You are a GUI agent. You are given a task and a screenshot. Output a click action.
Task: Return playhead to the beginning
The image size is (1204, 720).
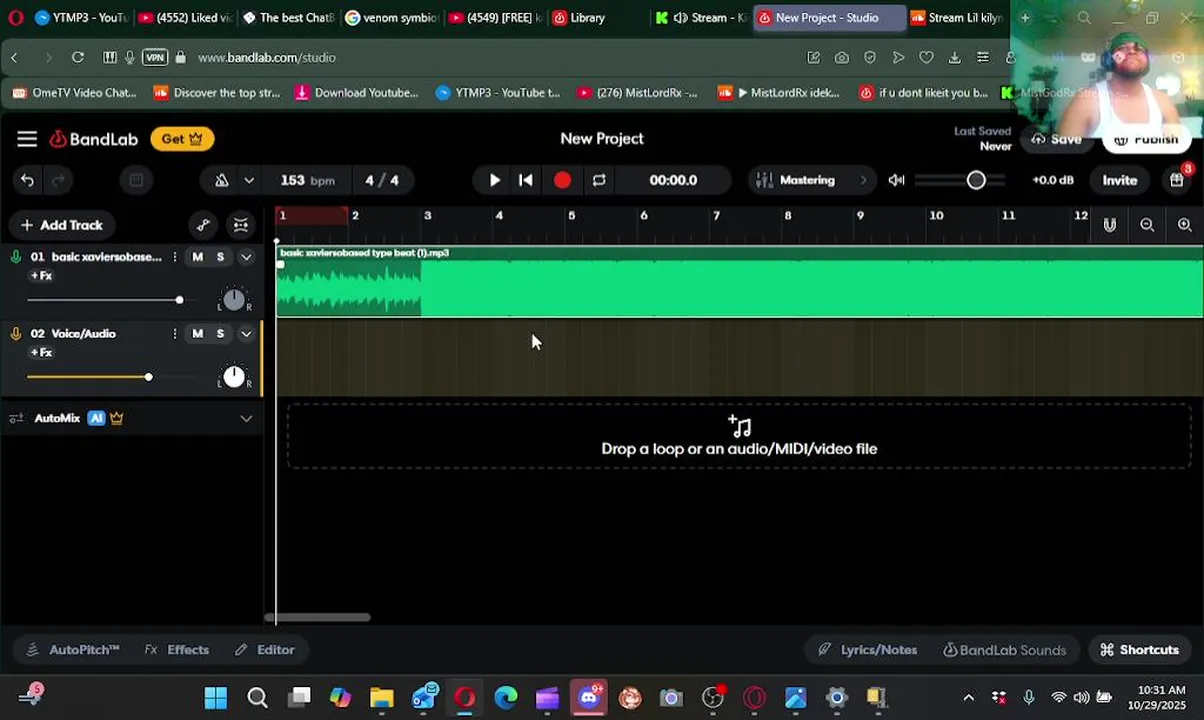(526, 180)
